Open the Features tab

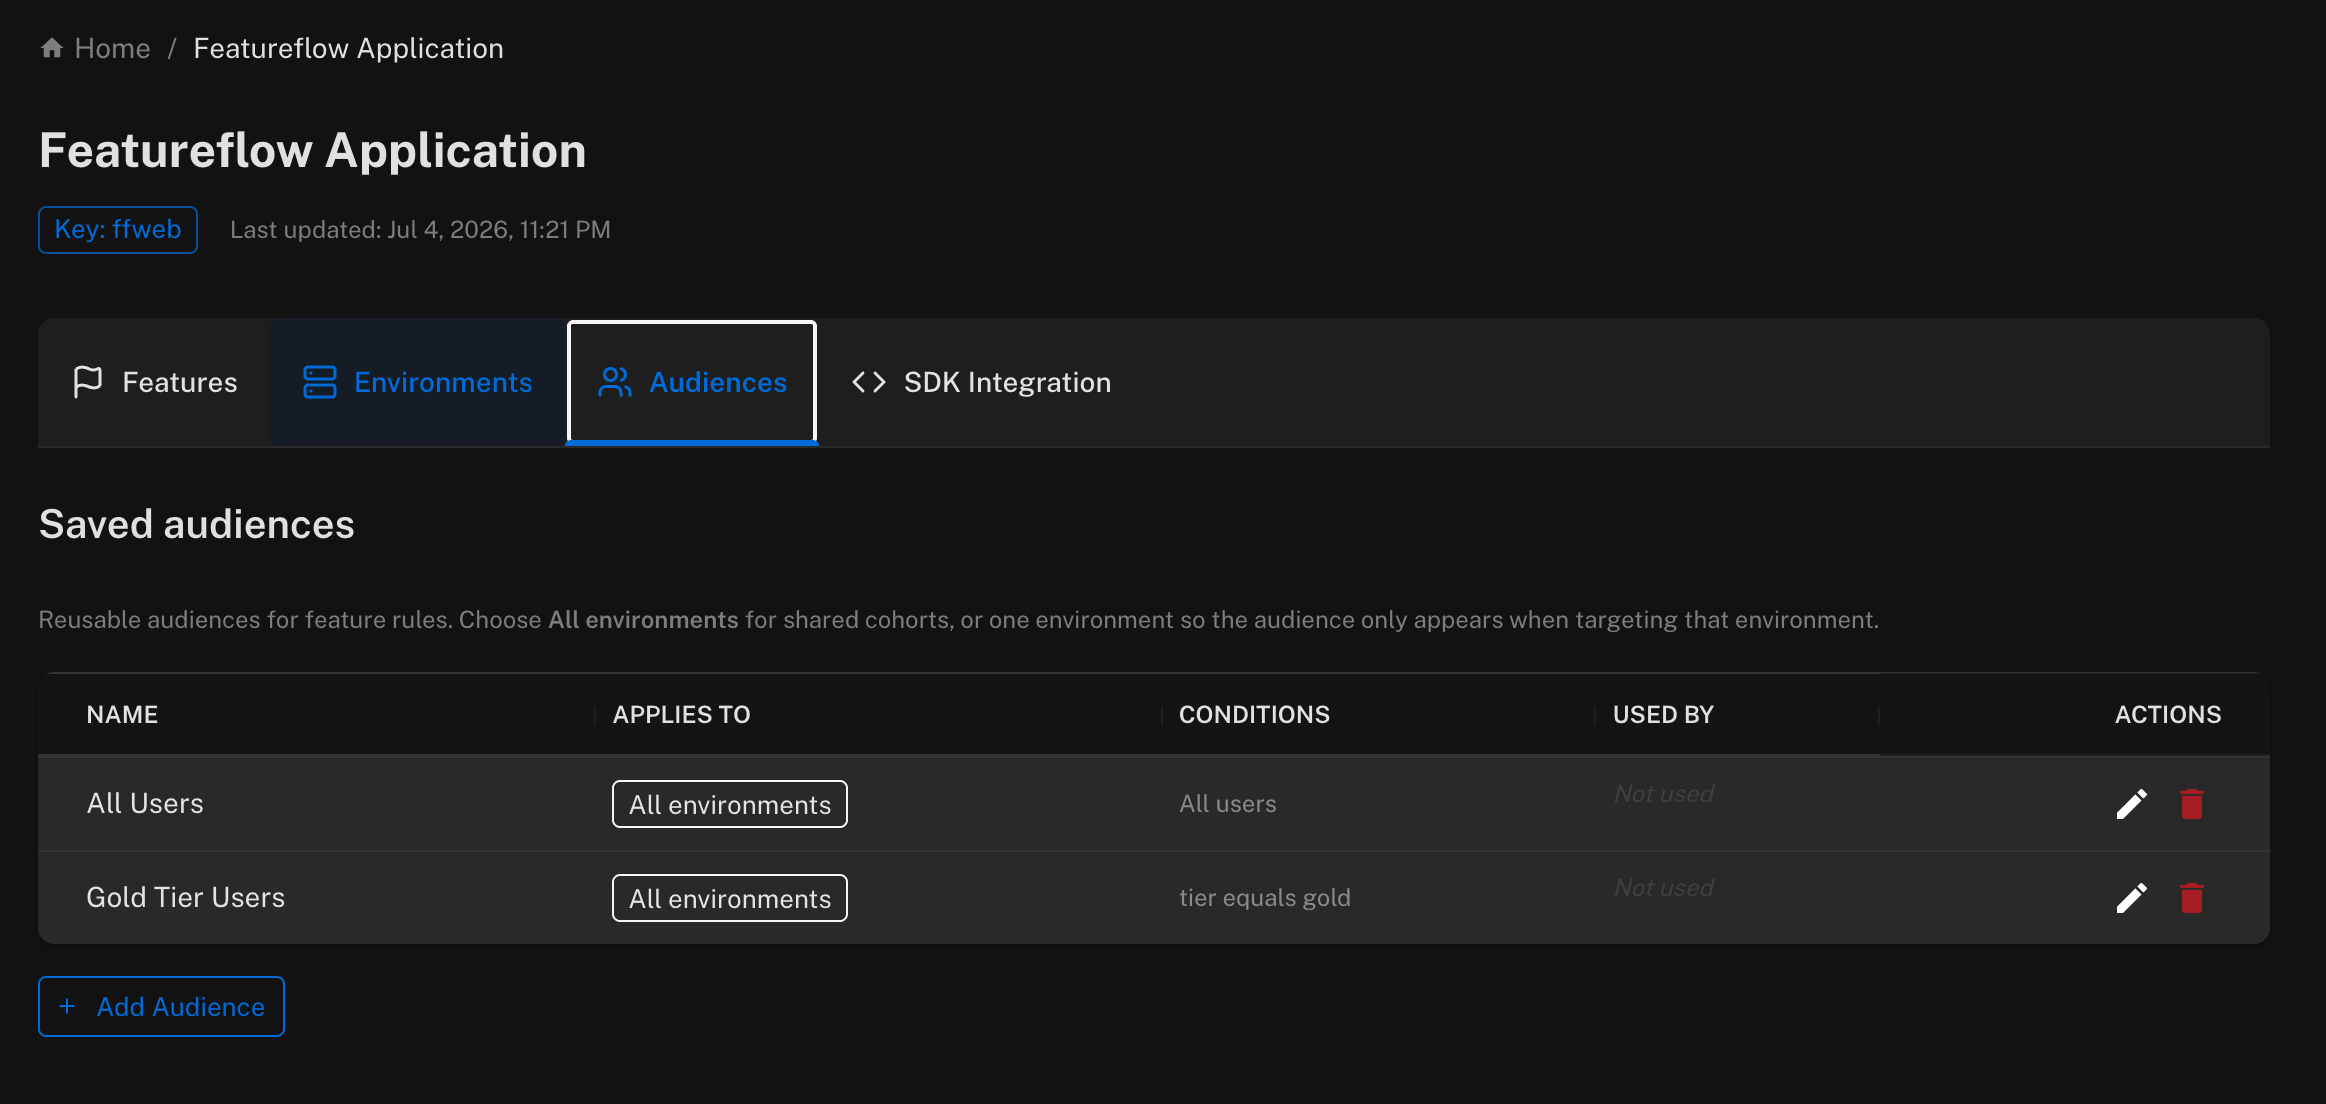coord(155,382)
